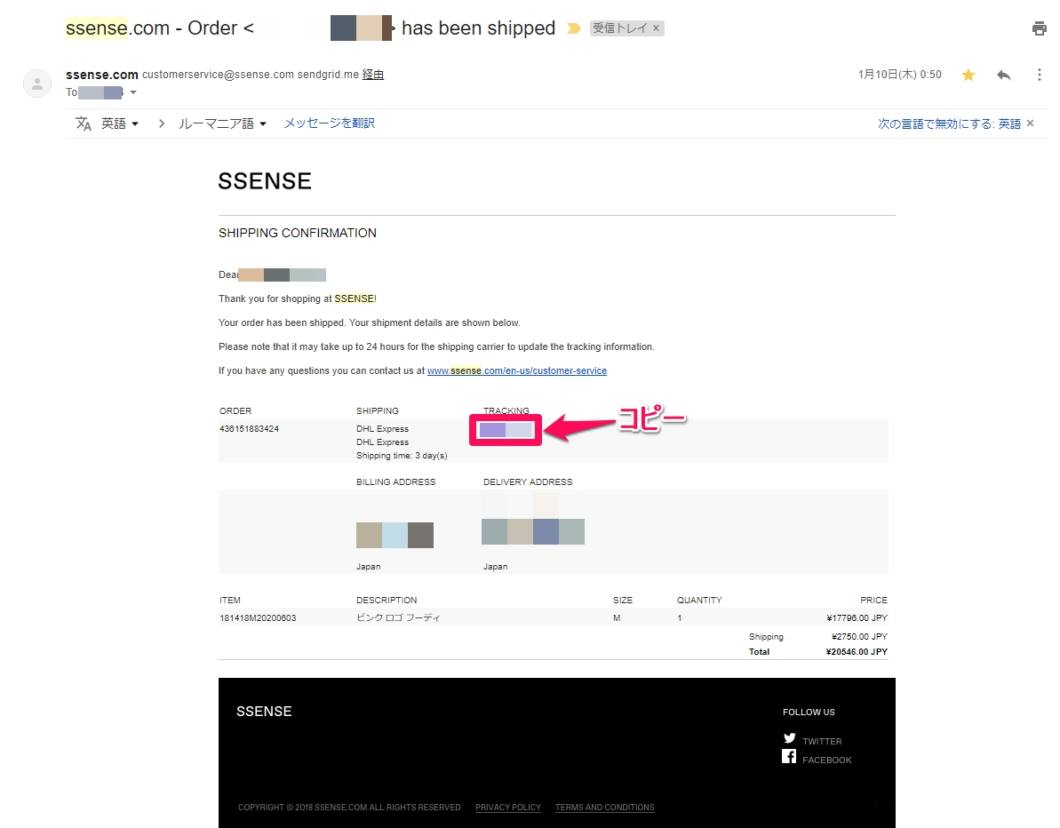Open the more options three-dot menu
This screenshot has height=828, width=1060.
[1039, 74]
